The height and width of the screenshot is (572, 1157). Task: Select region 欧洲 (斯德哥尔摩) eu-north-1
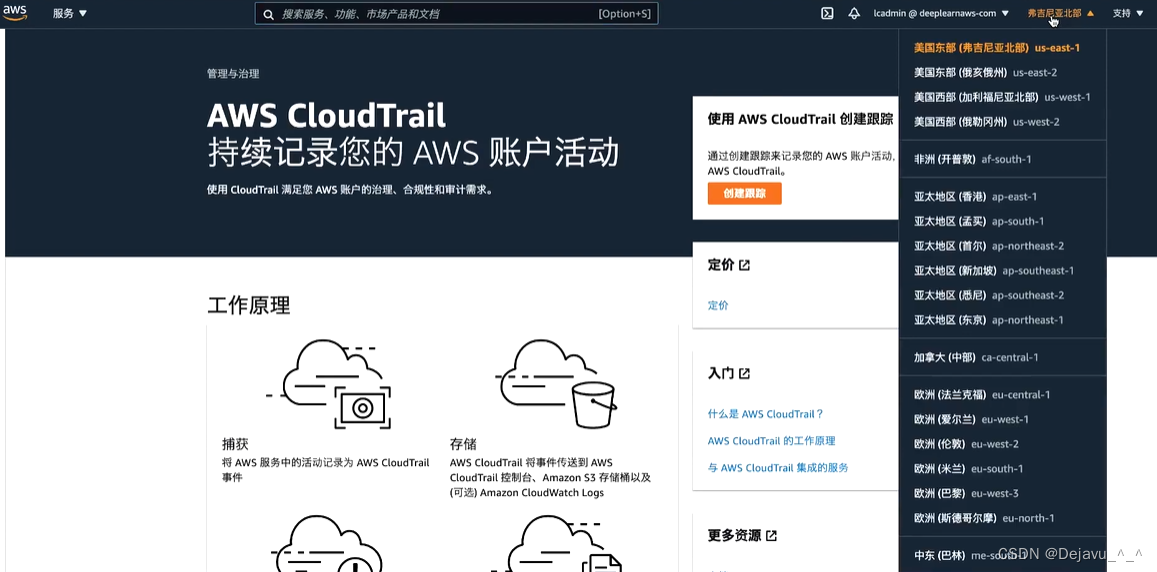[x=984, y=518]
